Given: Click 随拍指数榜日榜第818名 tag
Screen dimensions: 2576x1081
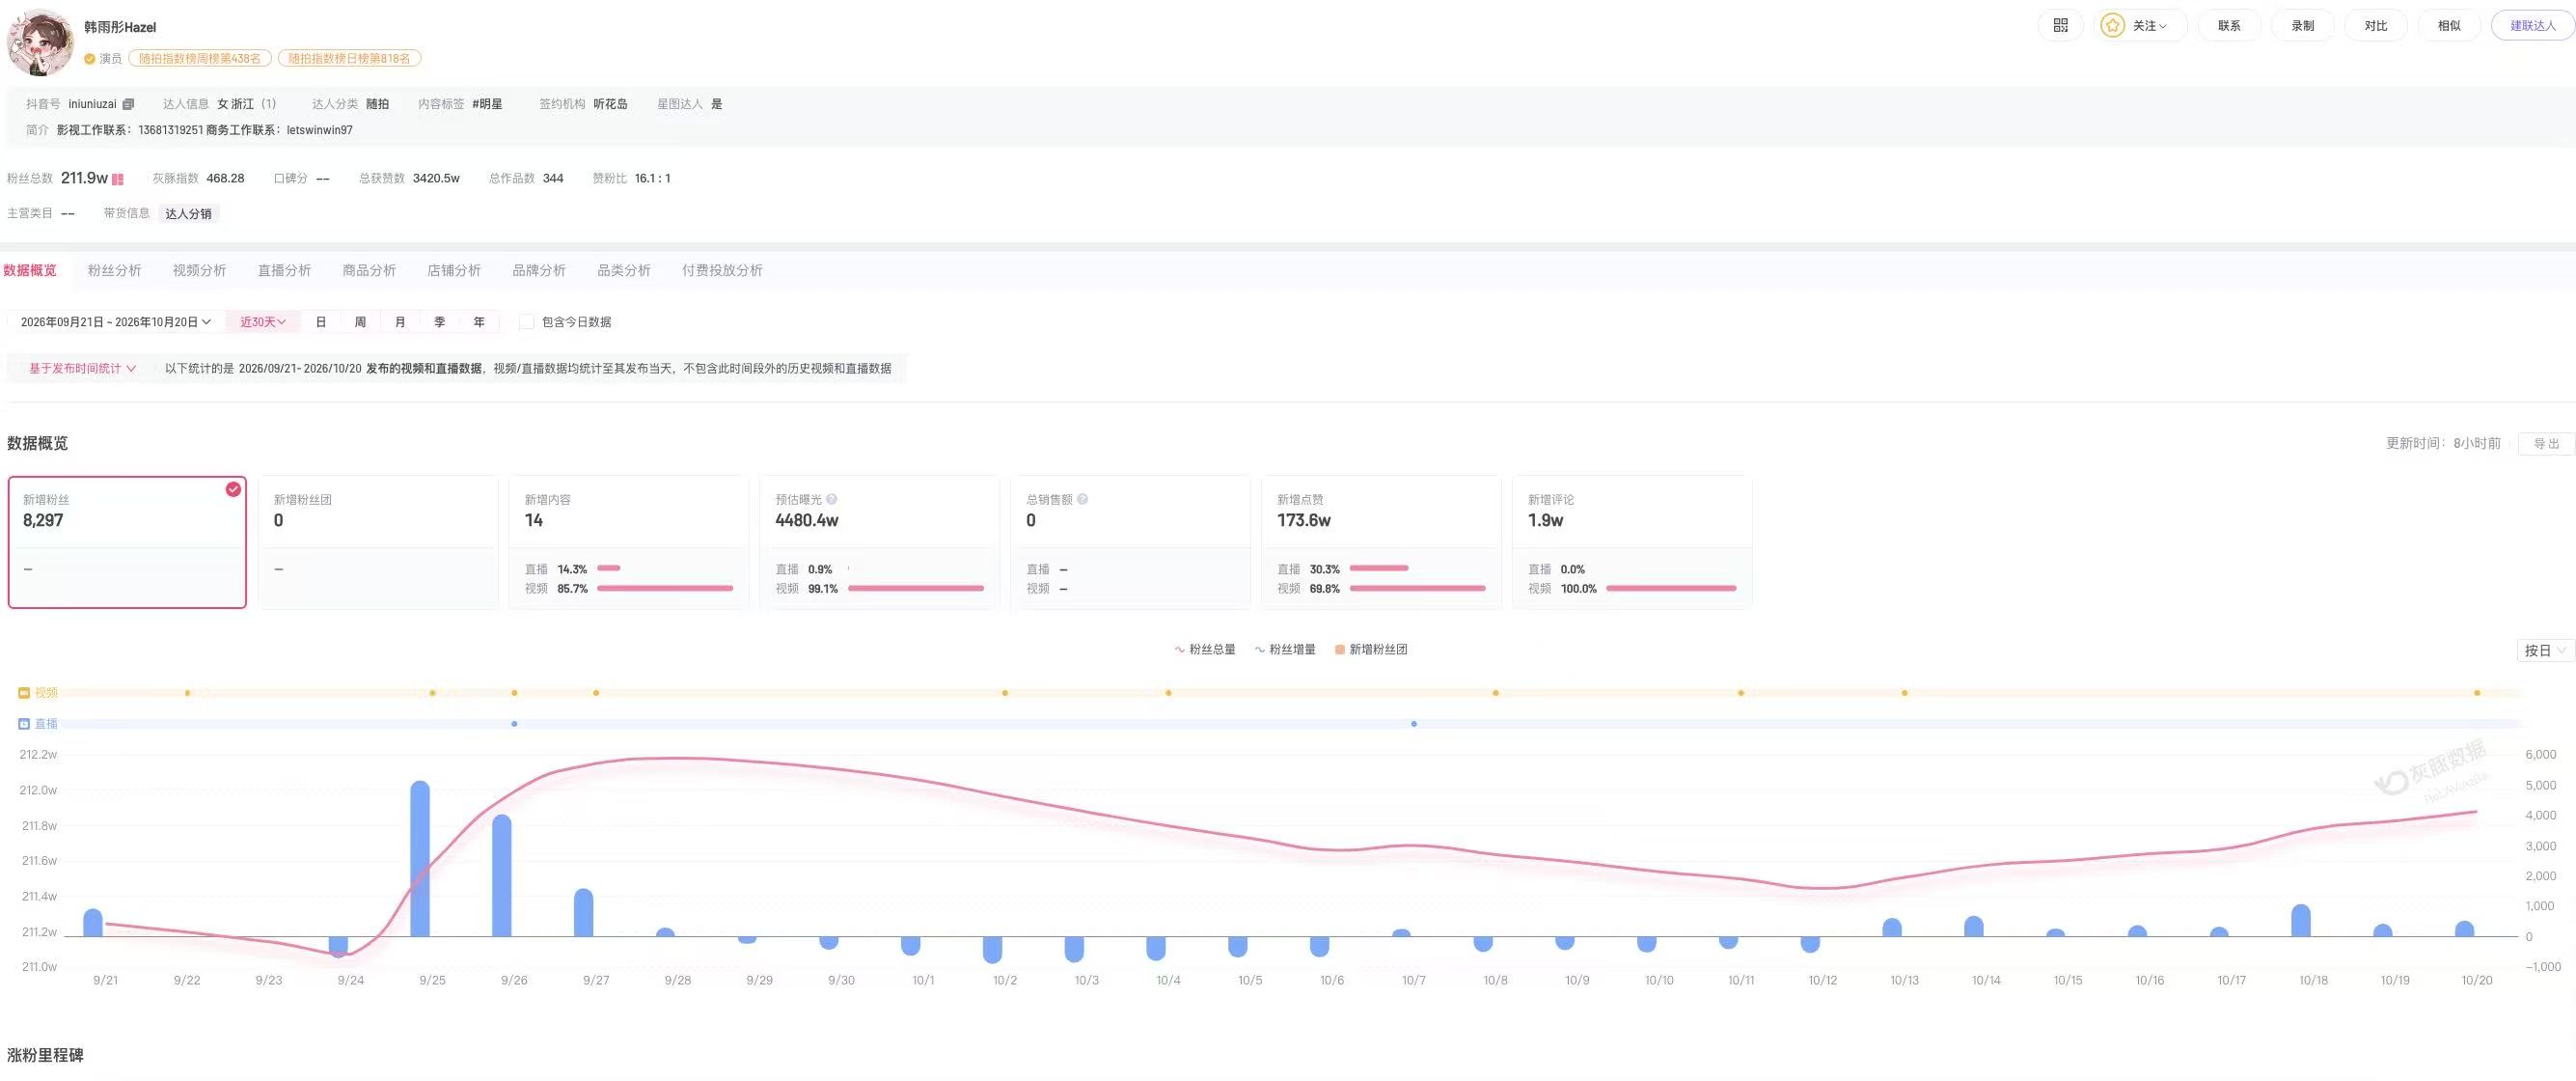Looking at the screenshot, I should (x=349, y=59).
